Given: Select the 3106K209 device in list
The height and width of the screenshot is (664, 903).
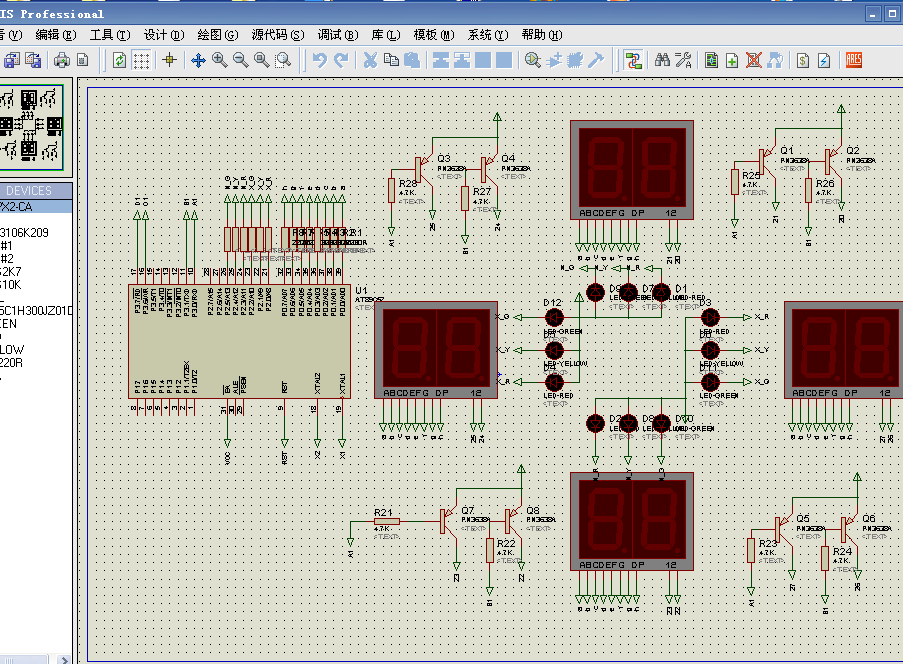Looking at the screenshot, I should [x=26, y=232].
